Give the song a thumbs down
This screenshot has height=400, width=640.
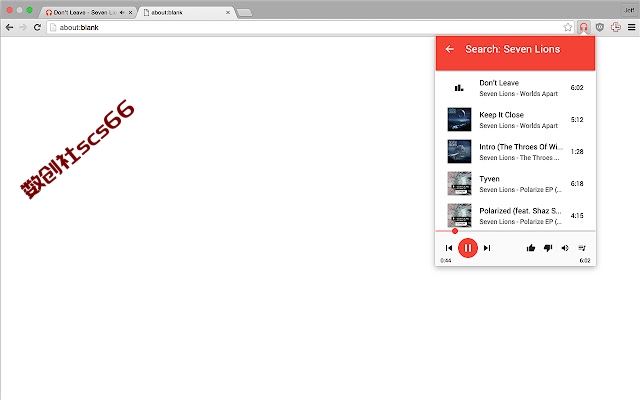[x=548, y=248]
